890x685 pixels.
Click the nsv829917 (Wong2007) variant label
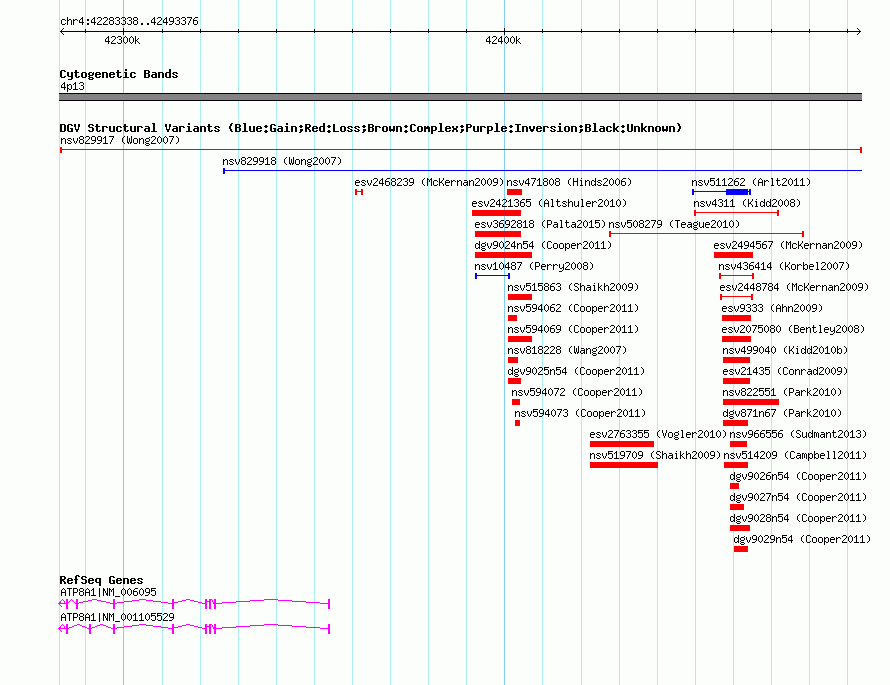point(120,140)
